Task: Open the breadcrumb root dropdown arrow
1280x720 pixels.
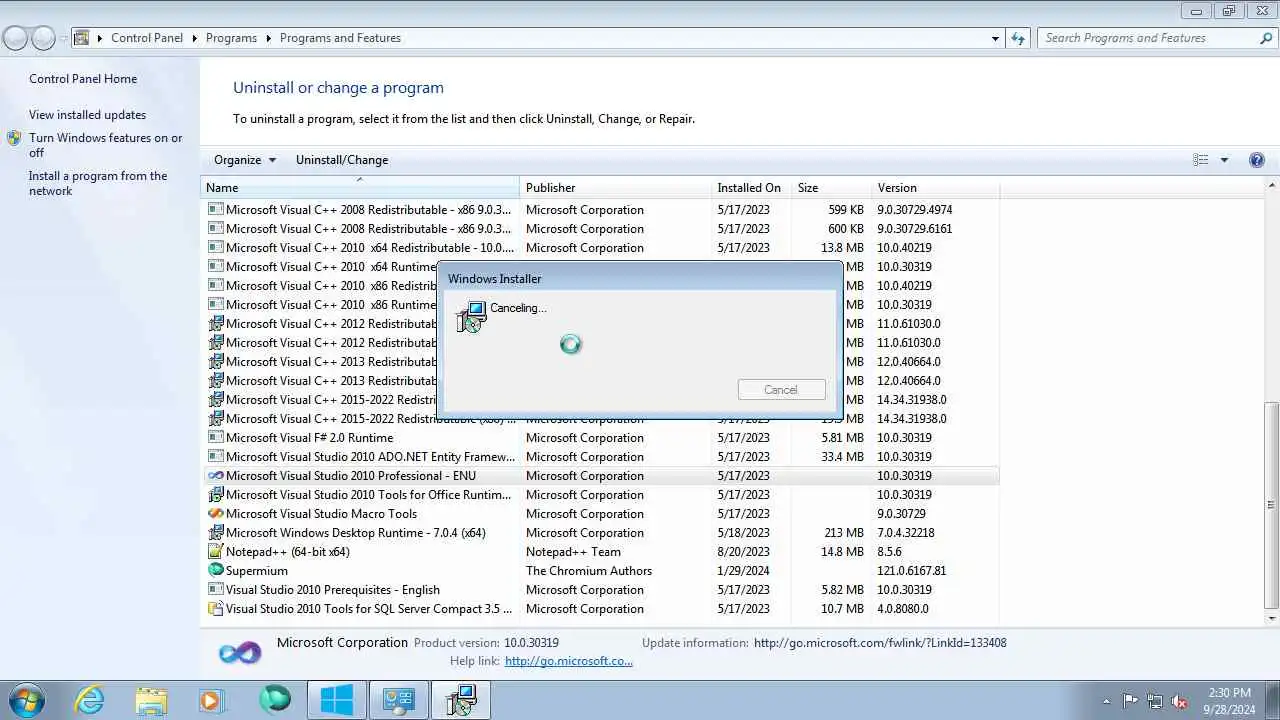Action: (99, 38)
